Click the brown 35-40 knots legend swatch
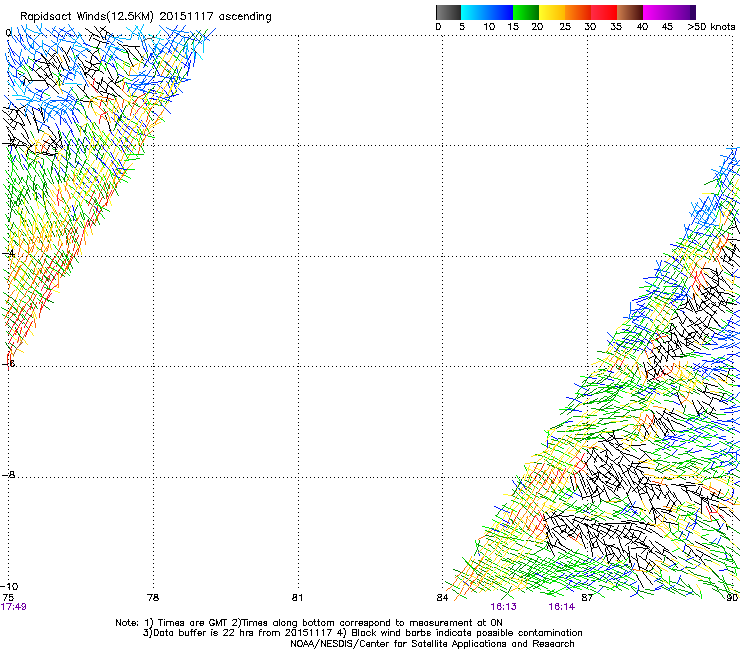 click(630, 12)
